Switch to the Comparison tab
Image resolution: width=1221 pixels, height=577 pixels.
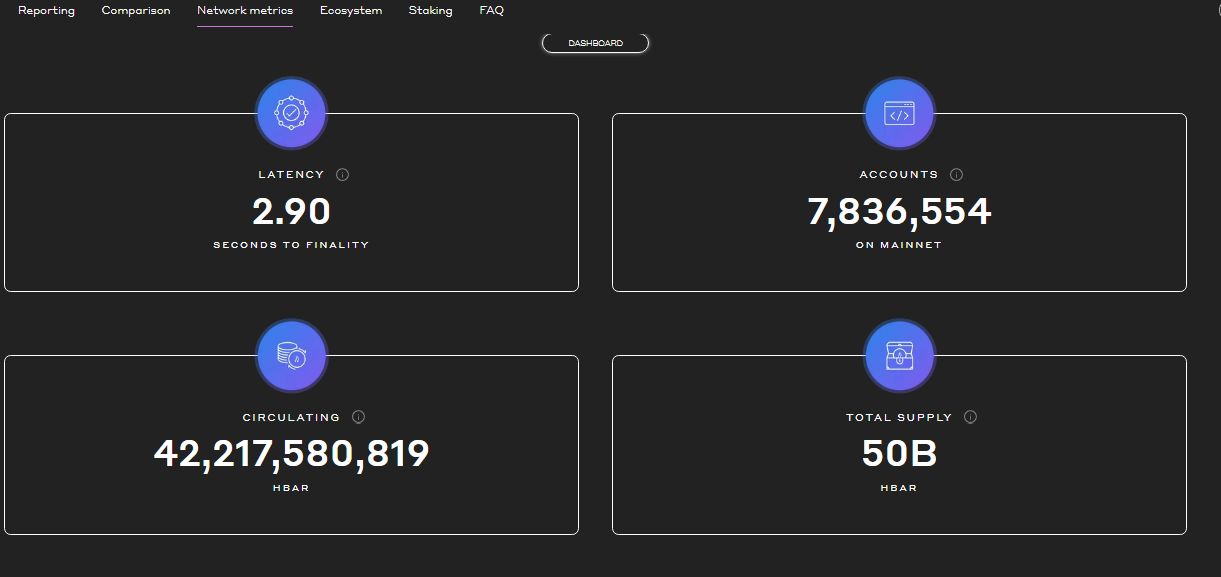136,11
